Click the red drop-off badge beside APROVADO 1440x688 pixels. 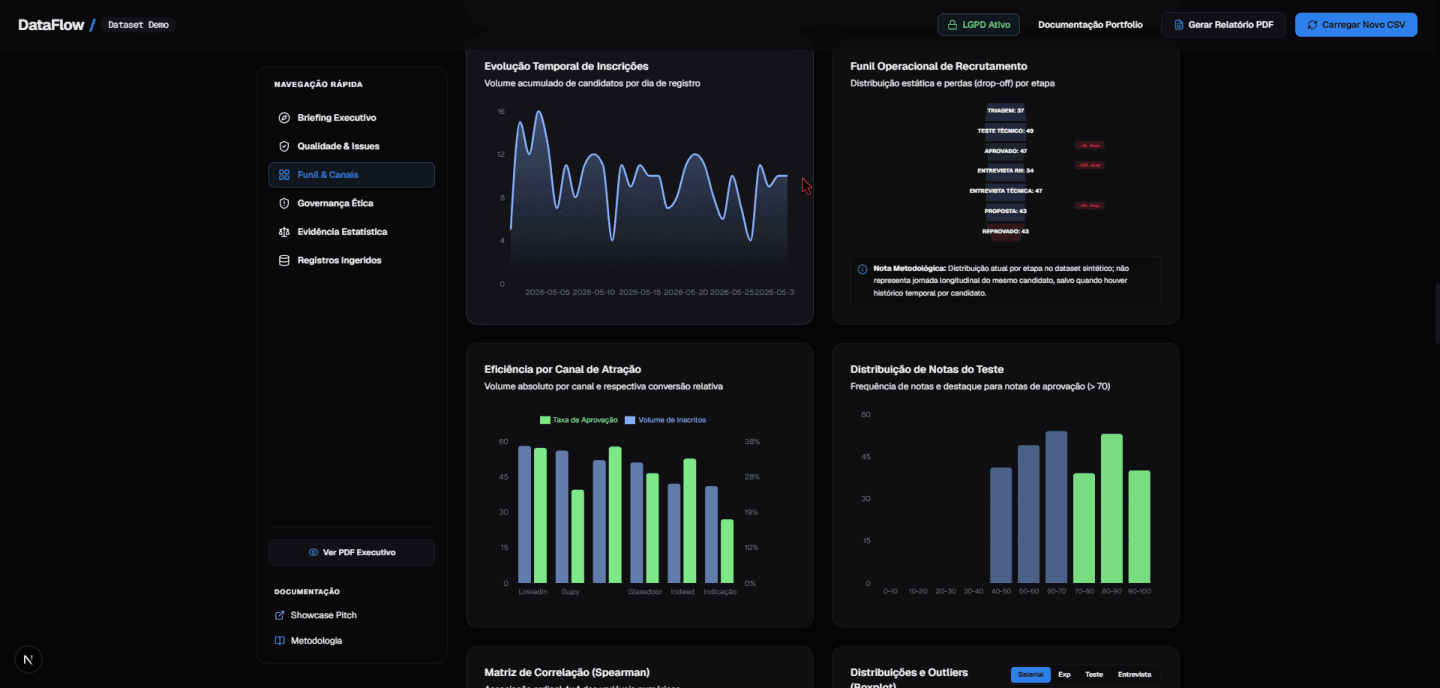tap(1089, 146)
